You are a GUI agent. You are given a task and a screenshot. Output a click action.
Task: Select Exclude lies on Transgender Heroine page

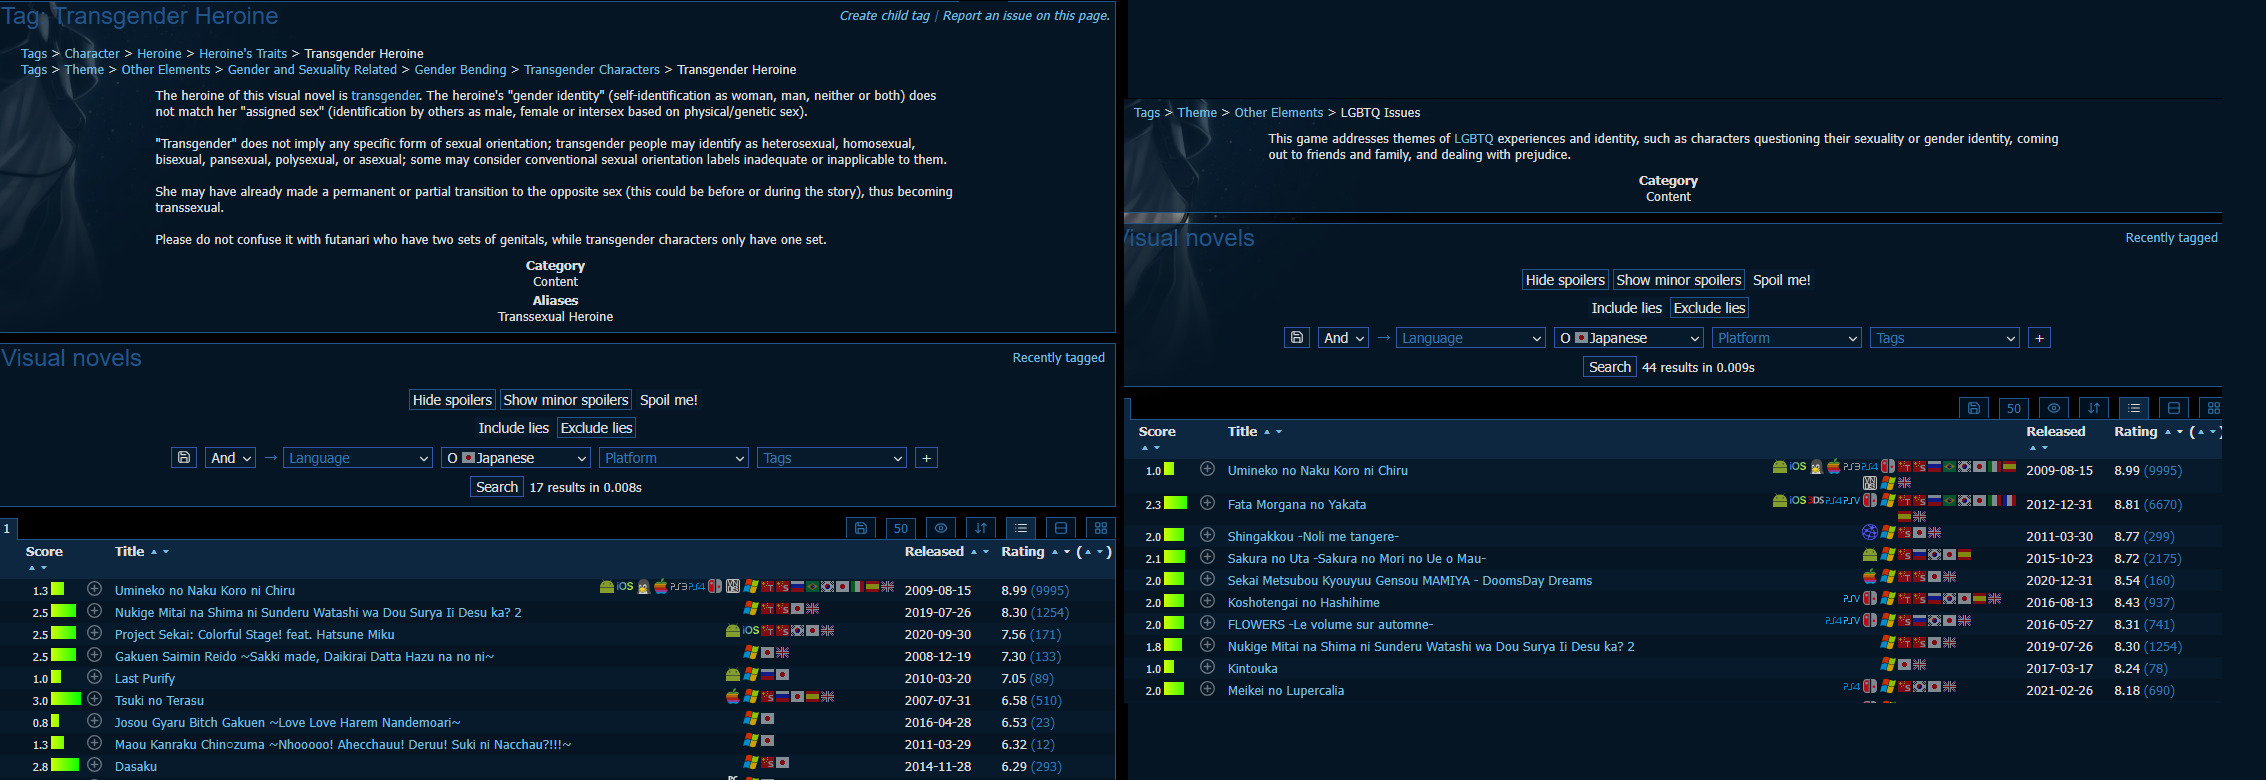tap(596, 428)
